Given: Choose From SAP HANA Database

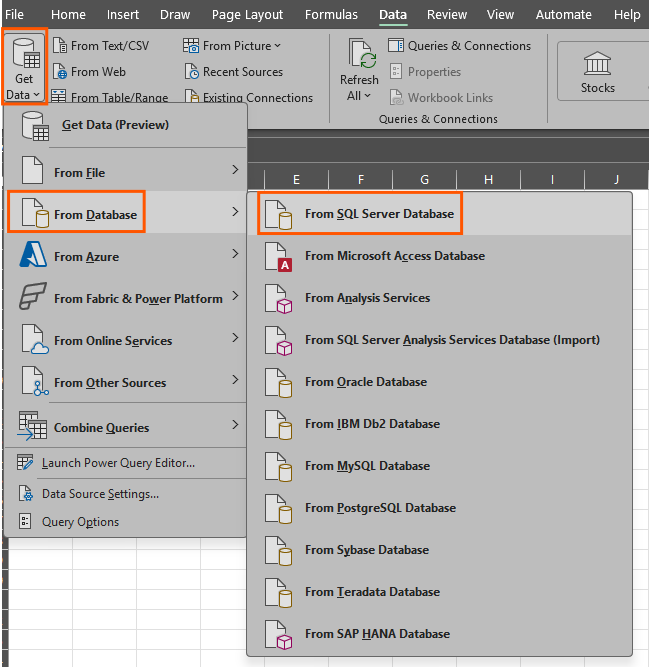Looking at the screenshot, I should coord(439,634).
